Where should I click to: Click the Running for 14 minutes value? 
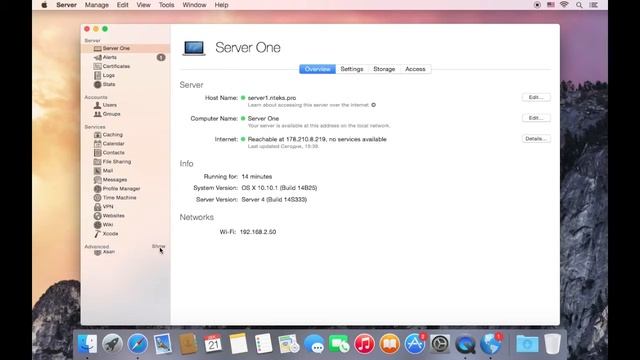[x=257, y=177]
